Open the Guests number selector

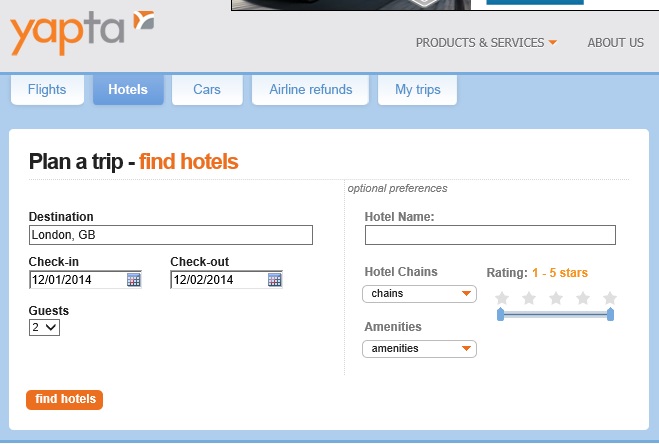coord(45,327)
